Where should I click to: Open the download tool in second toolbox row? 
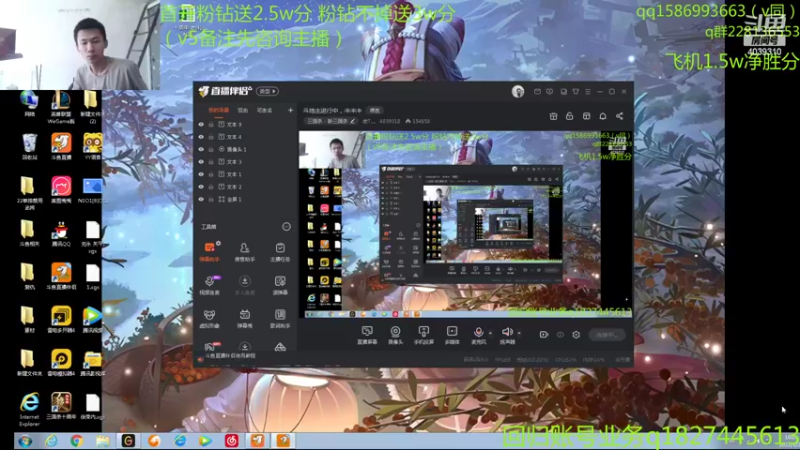point(244,285)
